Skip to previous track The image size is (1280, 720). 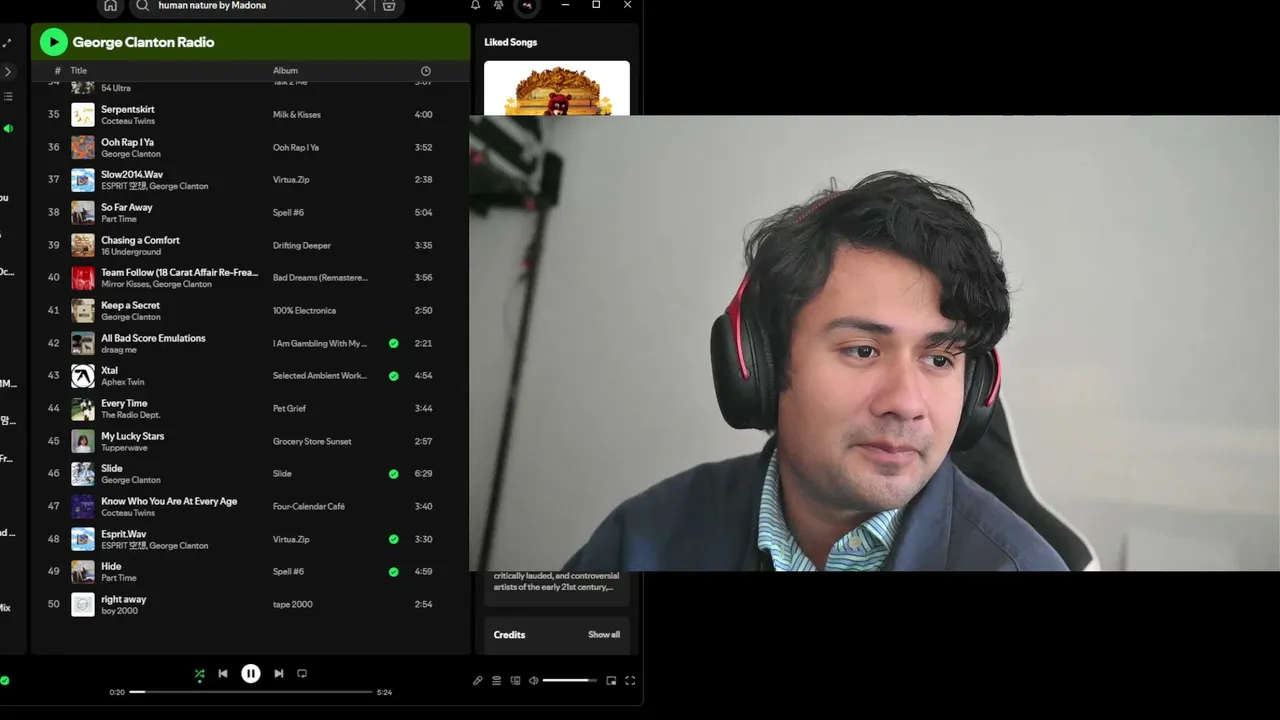tap(223, 674)
